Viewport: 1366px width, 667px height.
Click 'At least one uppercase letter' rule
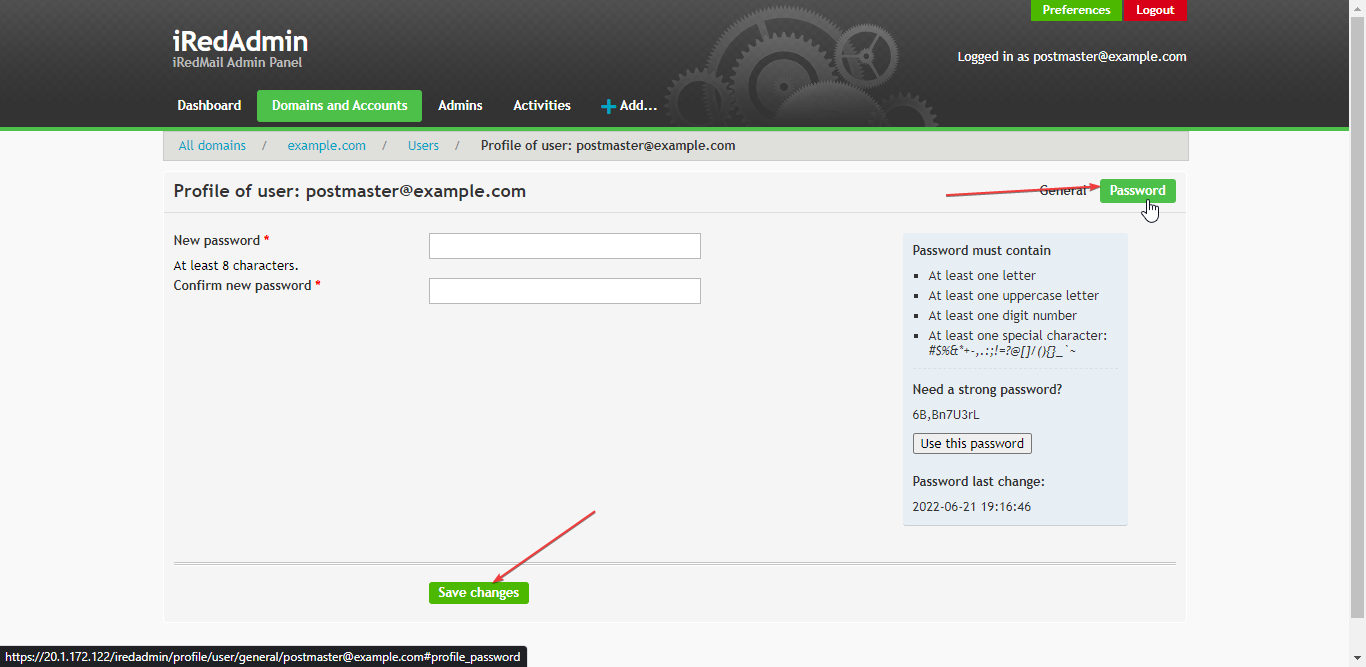point(1013,296)
